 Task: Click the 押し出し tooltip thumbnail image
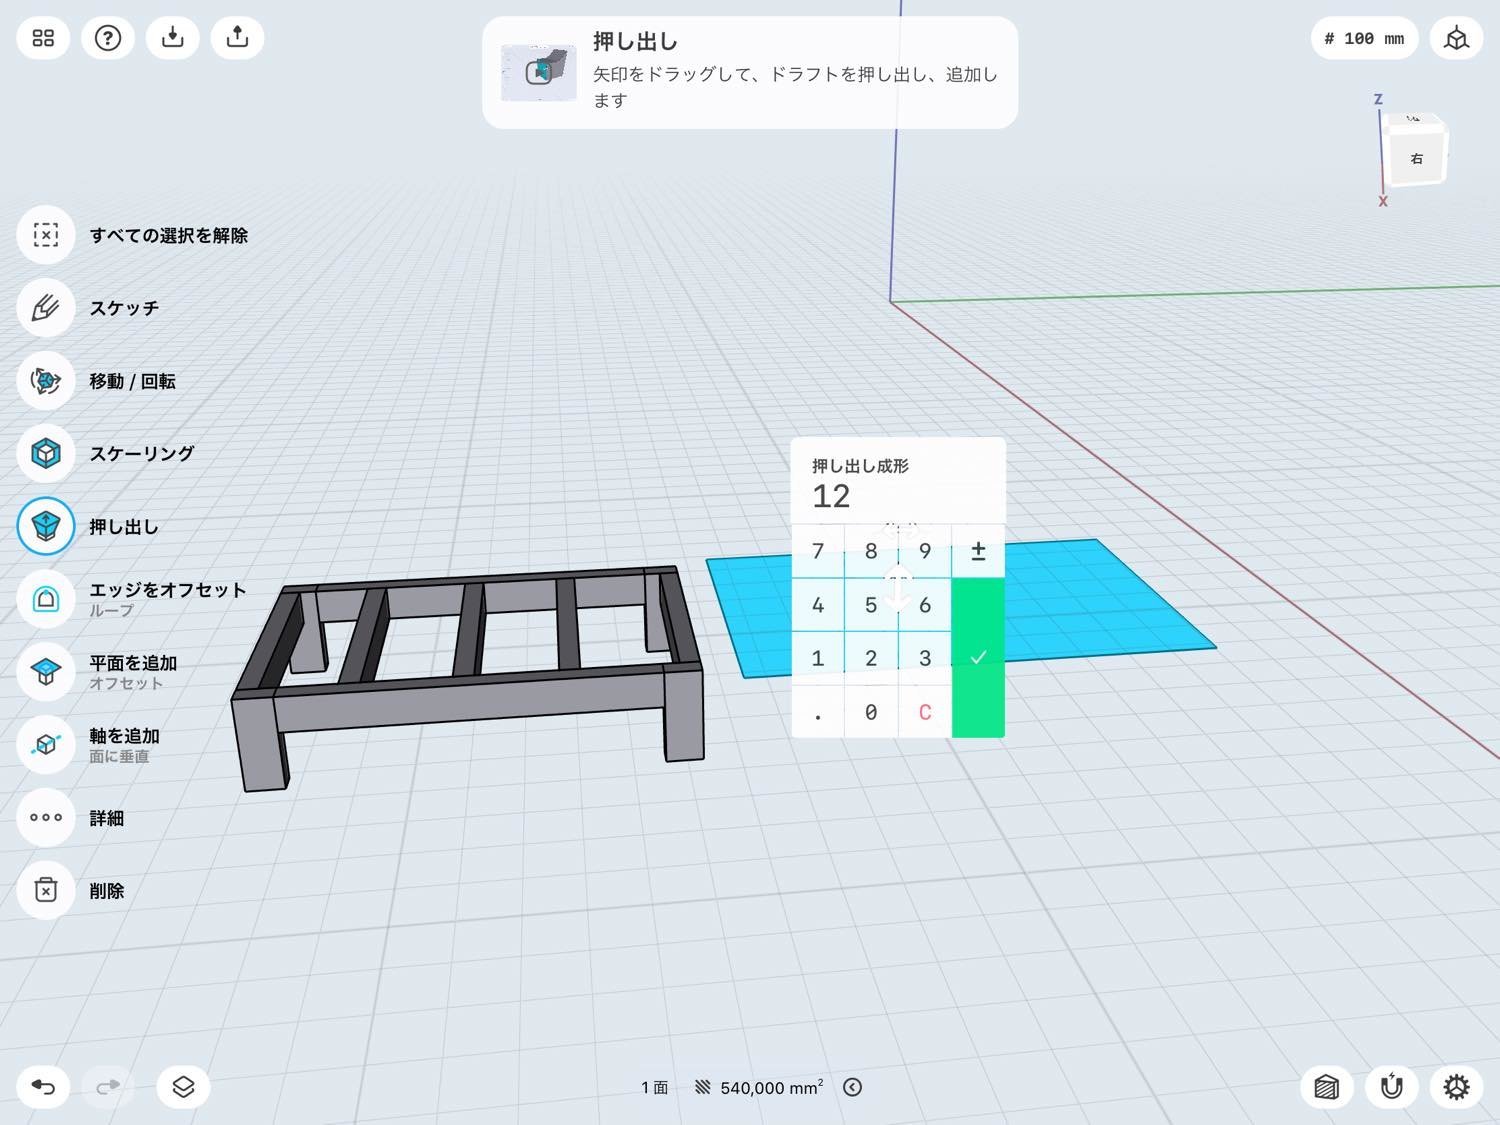click(539, 72)
